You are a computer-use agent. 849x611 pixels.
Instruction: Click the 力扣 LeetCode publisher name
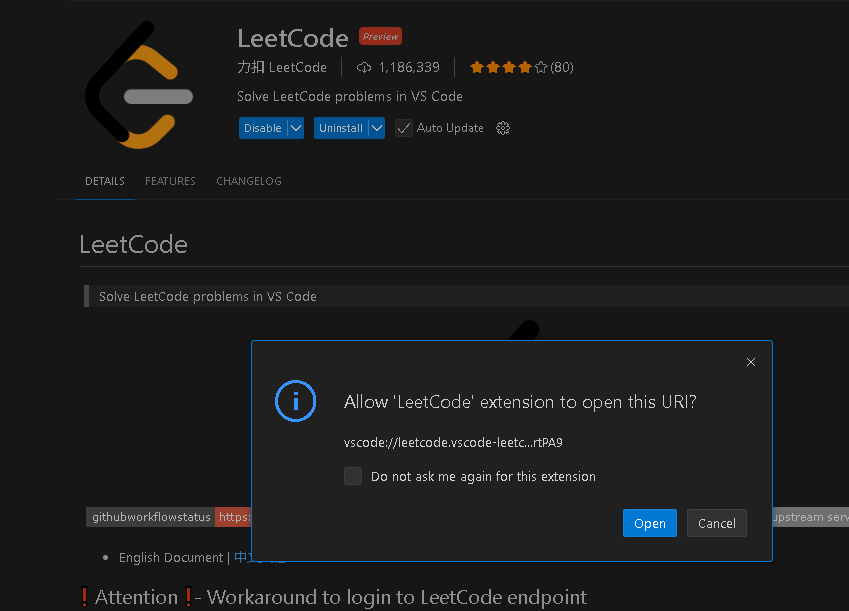pos(282,67)
